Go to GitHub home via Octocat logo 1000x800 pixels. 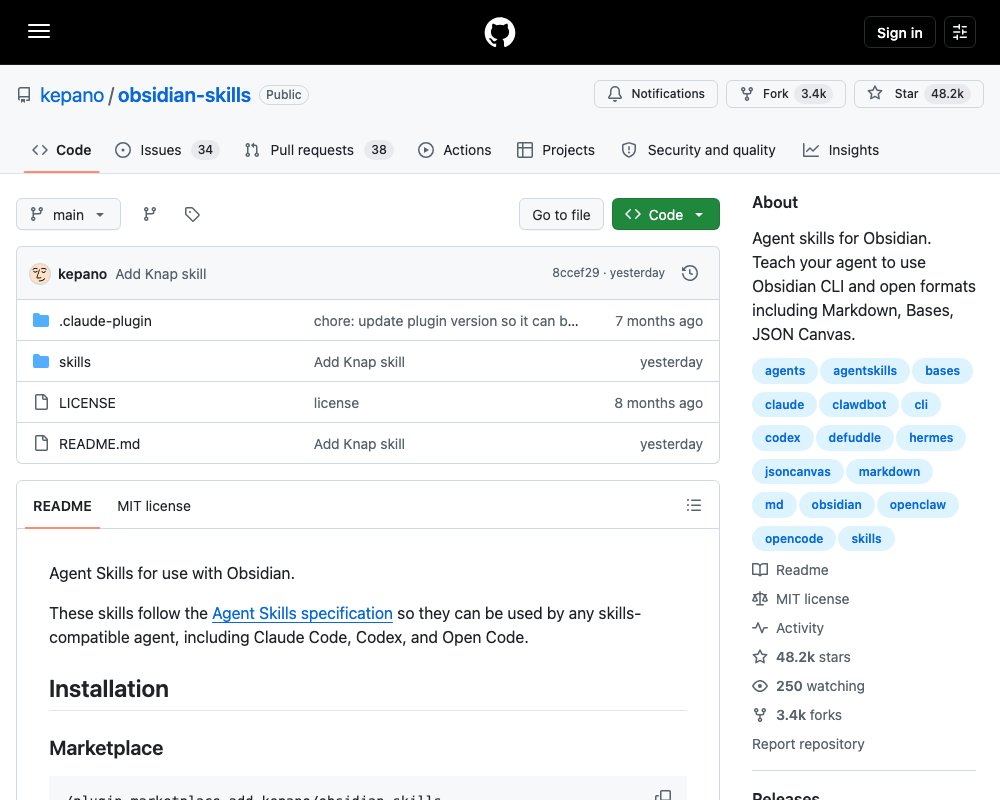tap(500, 32)
